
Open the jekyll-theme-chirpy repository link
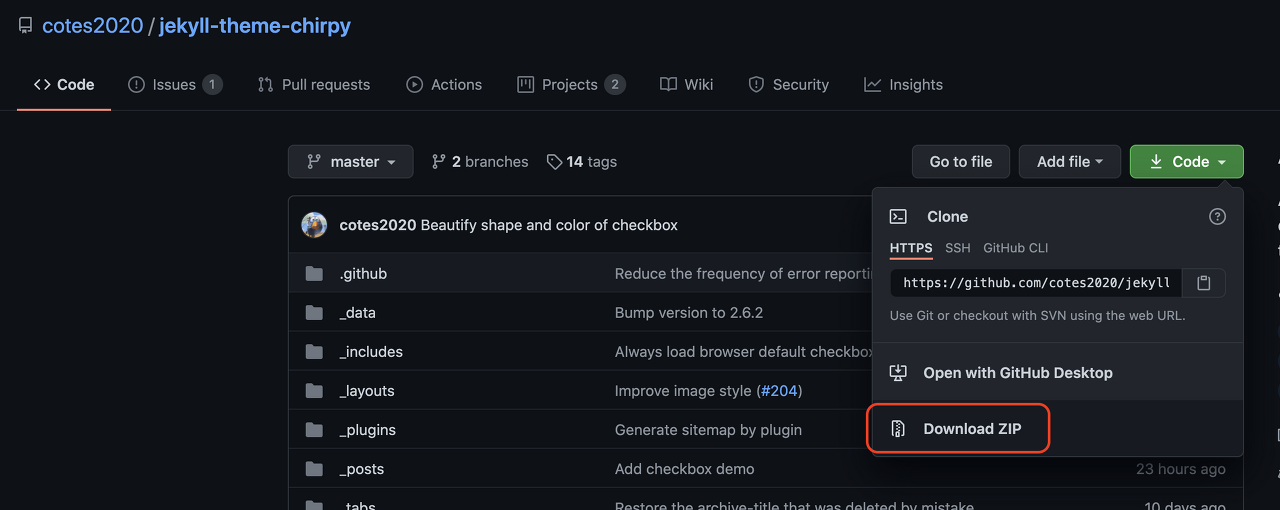coord(255,25)
